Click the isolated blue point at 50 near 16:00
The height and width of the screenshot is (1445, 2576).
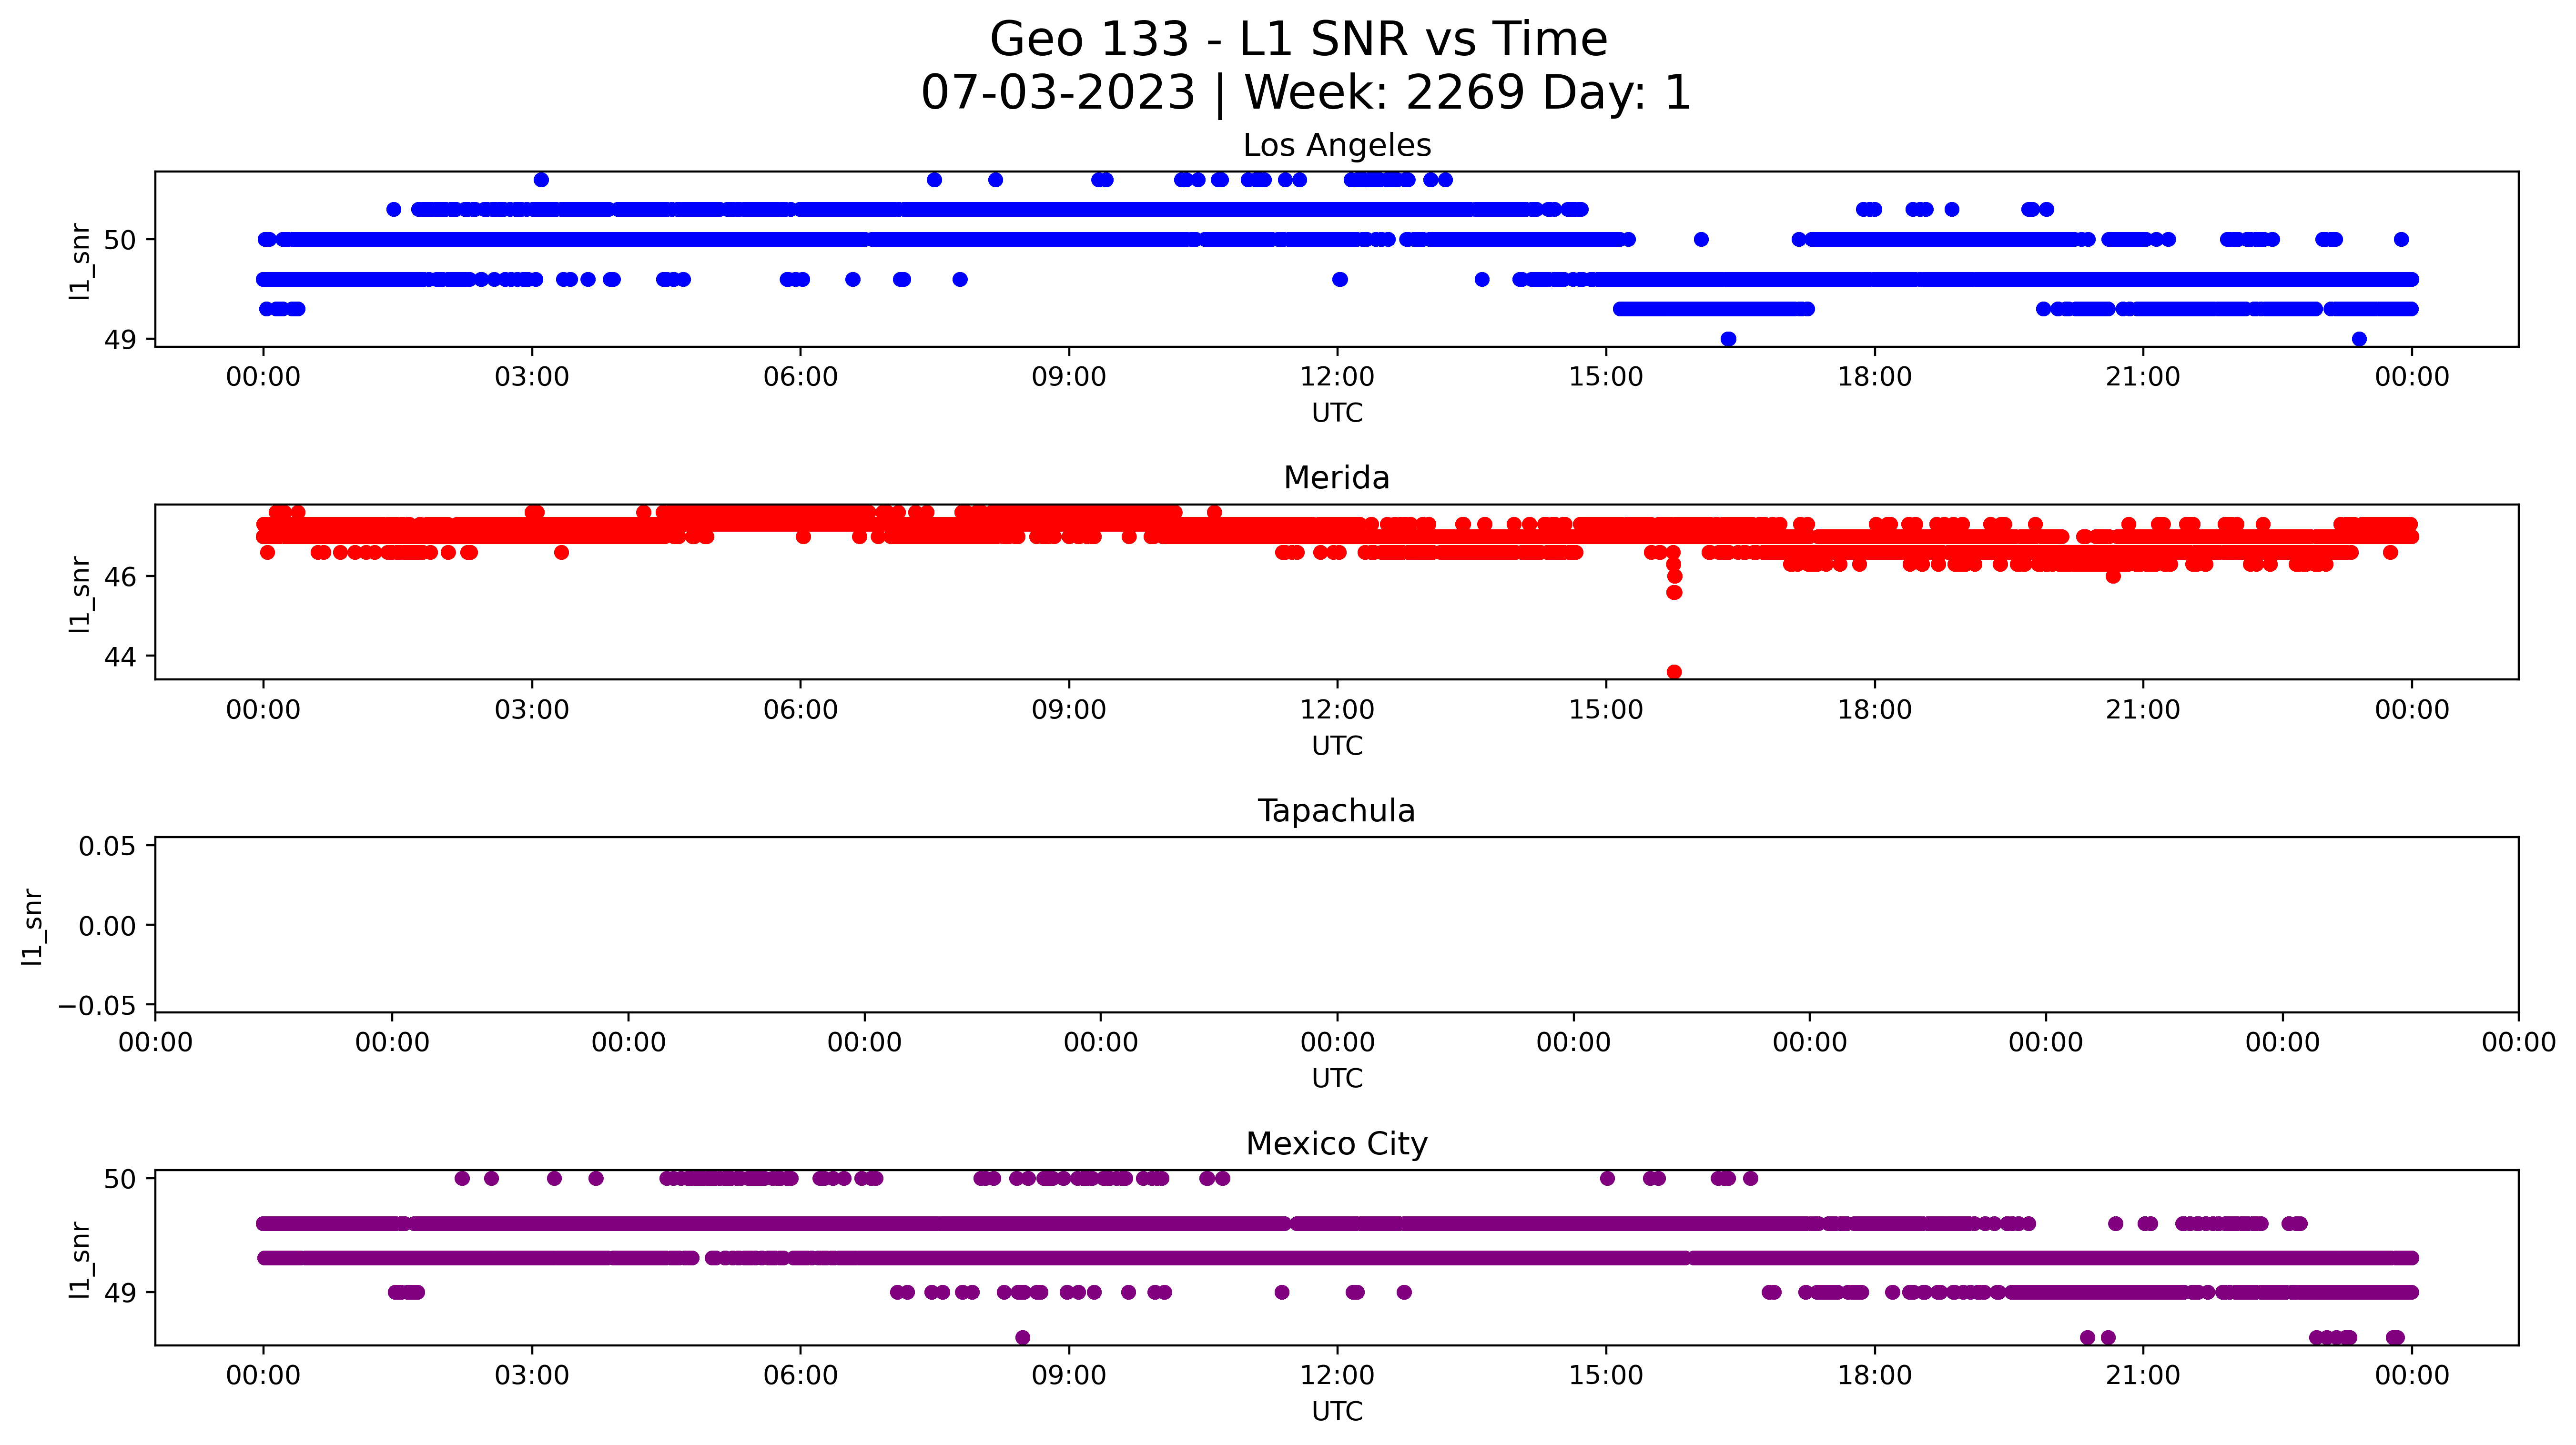[1701, 239]
